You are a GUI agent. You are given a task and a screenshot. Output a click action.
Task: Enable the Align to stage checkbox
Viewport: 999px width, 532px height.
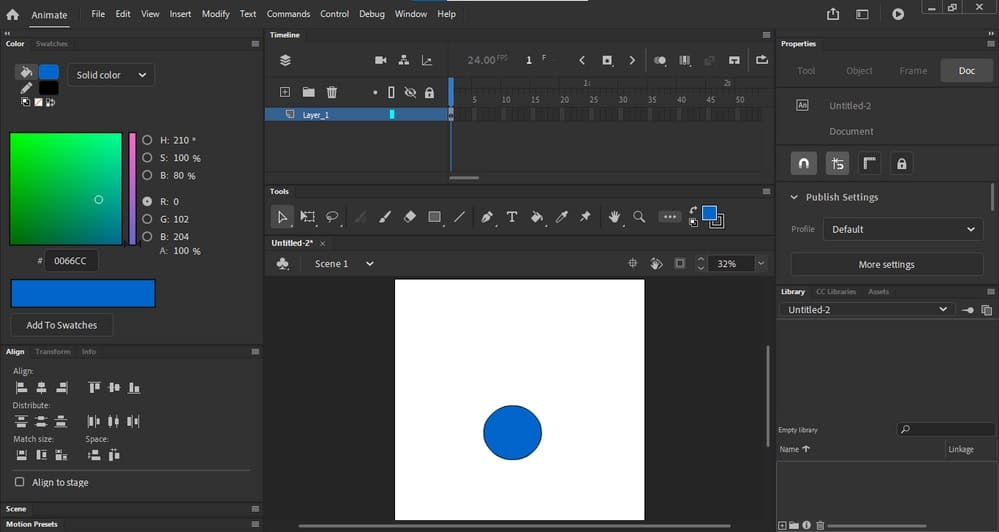tap(20, 482)
